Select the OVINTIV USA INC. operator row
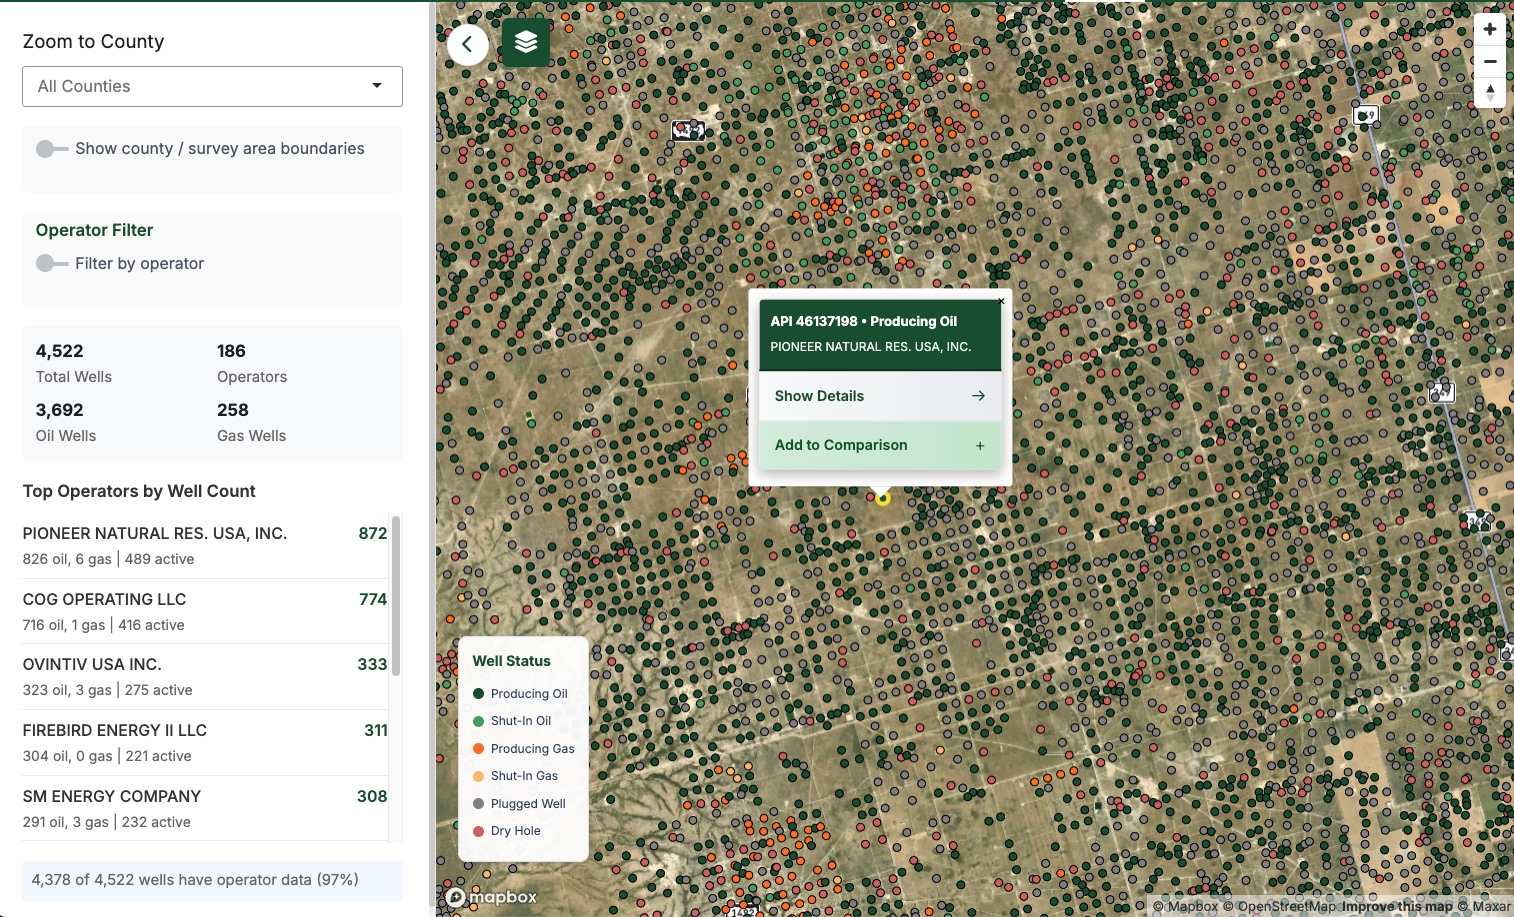This screenshot has height=917, width=1514. click(x=205, y=677)
